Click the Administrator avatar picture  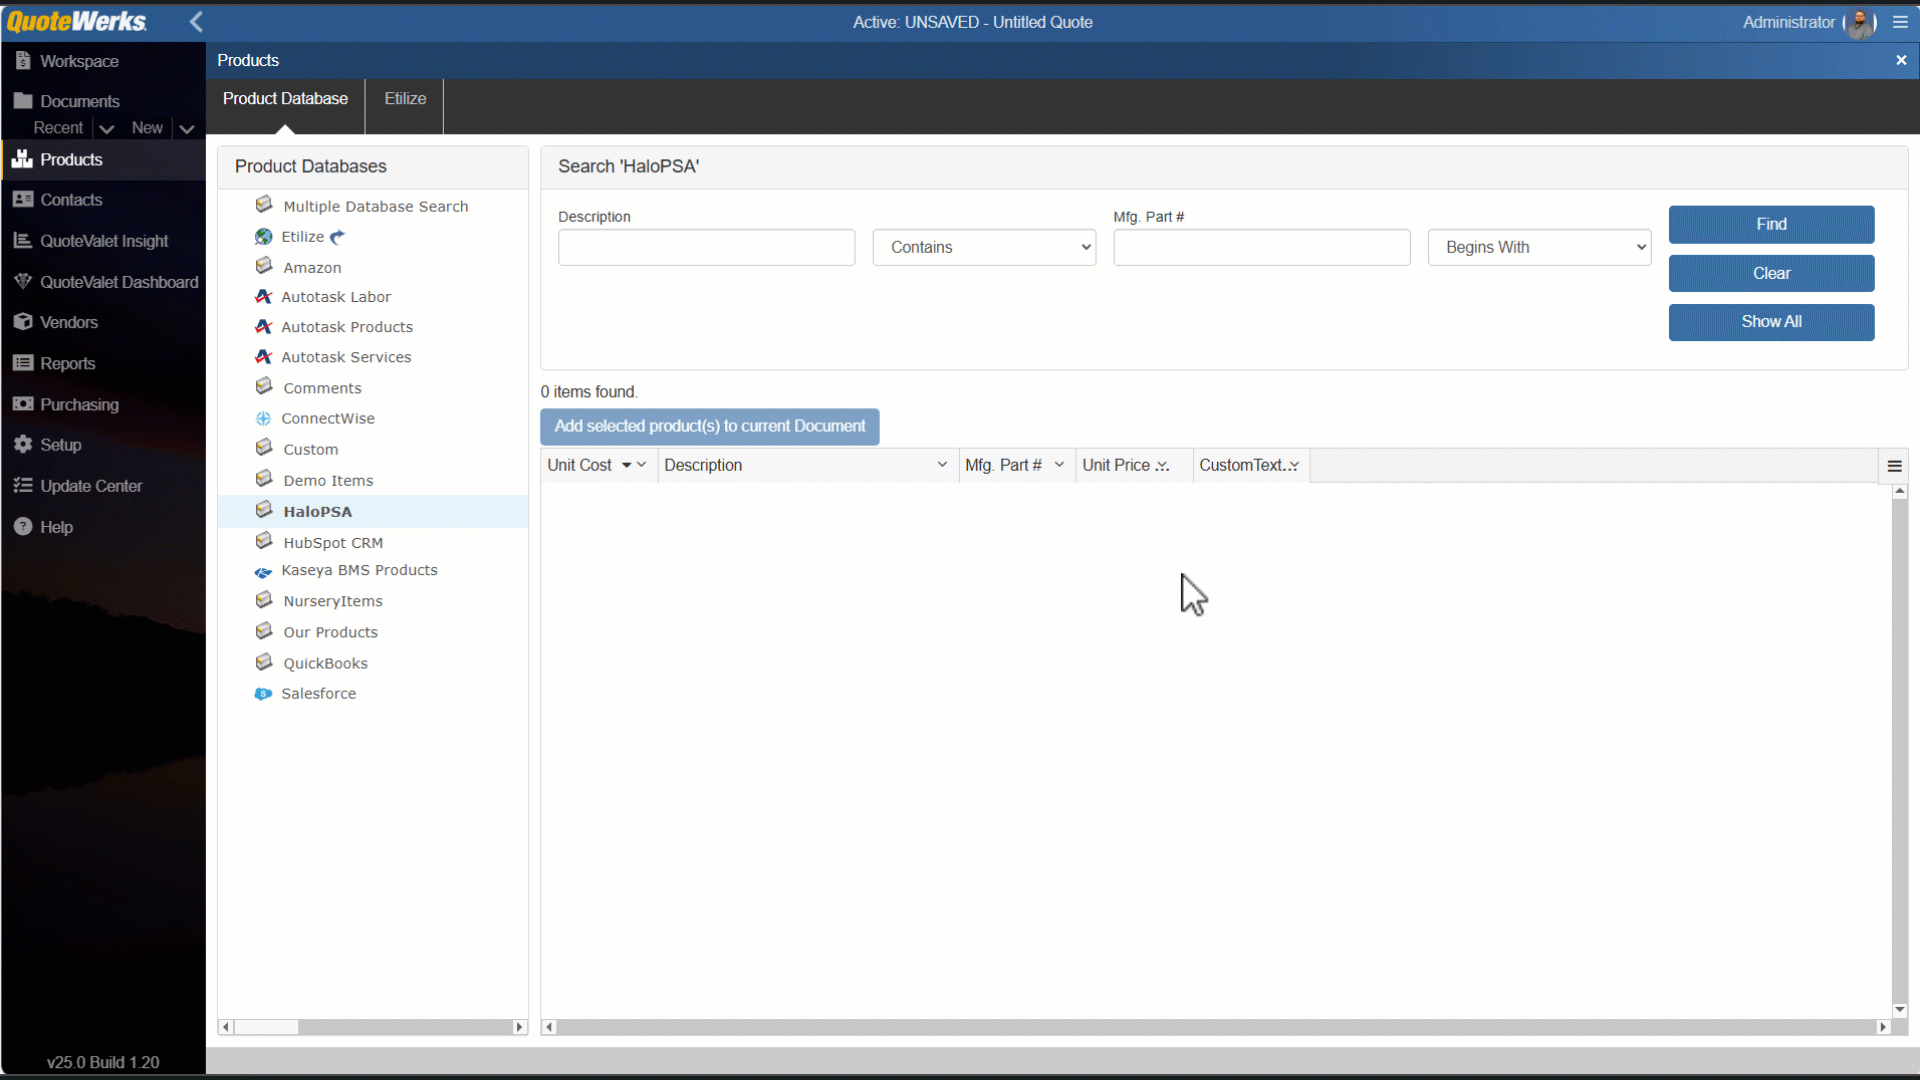[x=1860, y=23]
